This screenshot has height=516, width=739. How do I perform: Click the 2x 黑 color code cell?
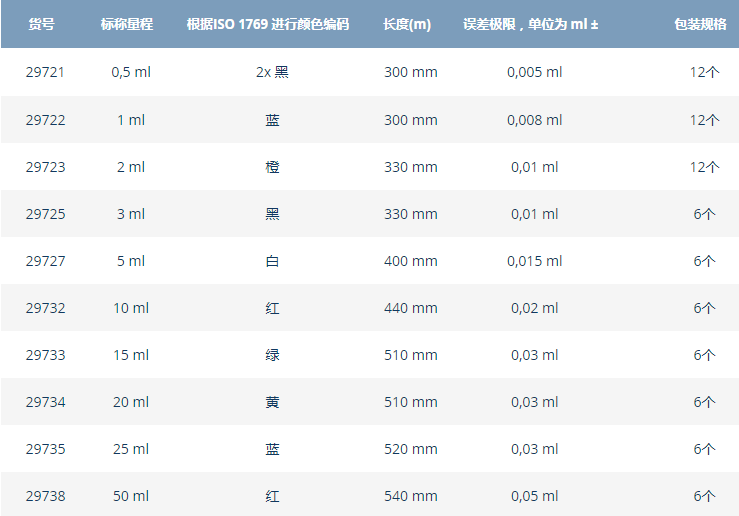click(272, 73)
